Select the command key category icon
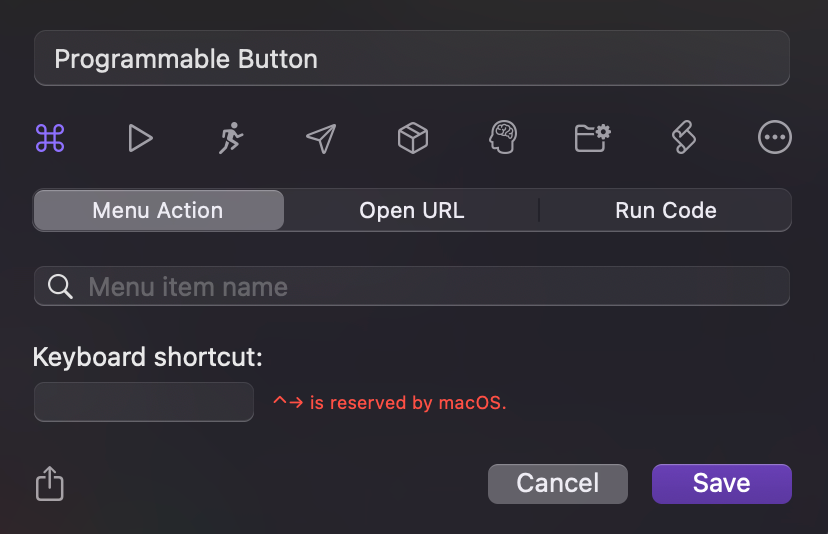The height and width of the screenshot is (534, 828). click(50, 138)
